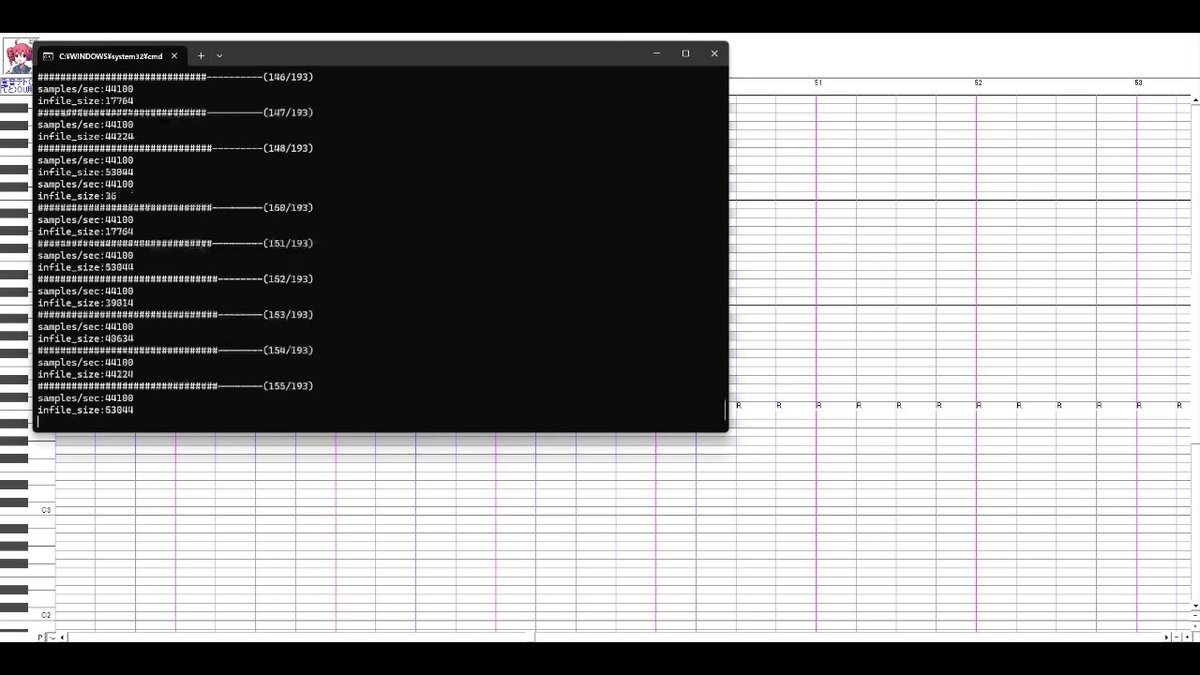Open a new terminal tab with plus

click(x=201, y=55)
